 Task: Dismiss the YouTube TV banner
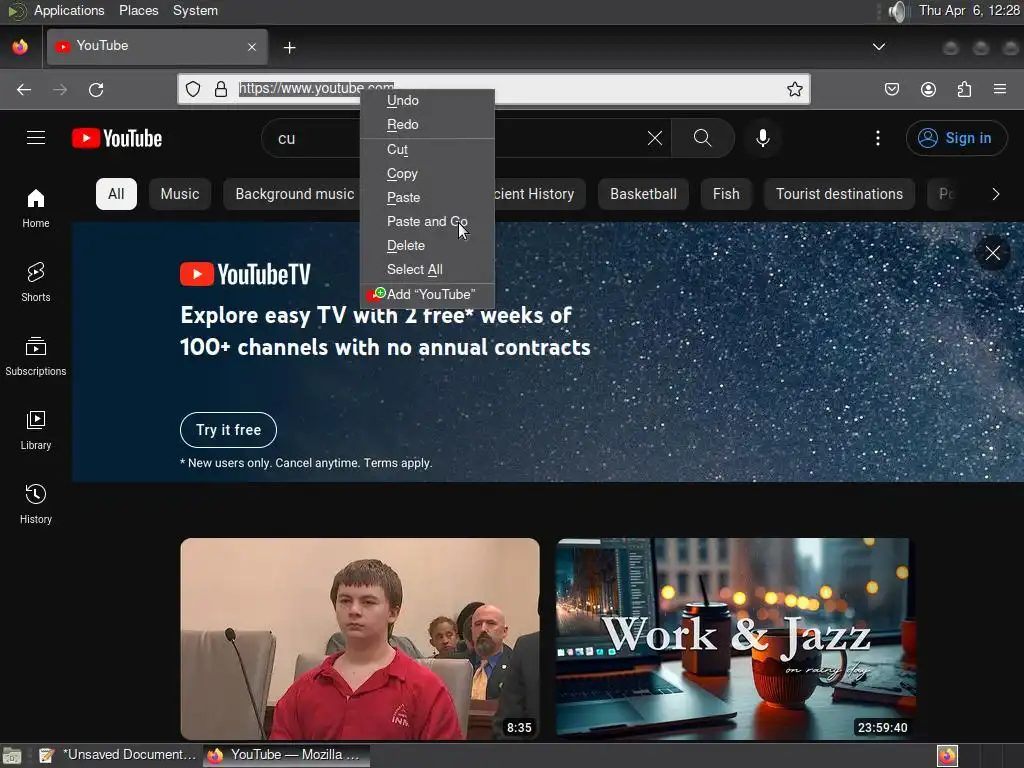[993, 253]
